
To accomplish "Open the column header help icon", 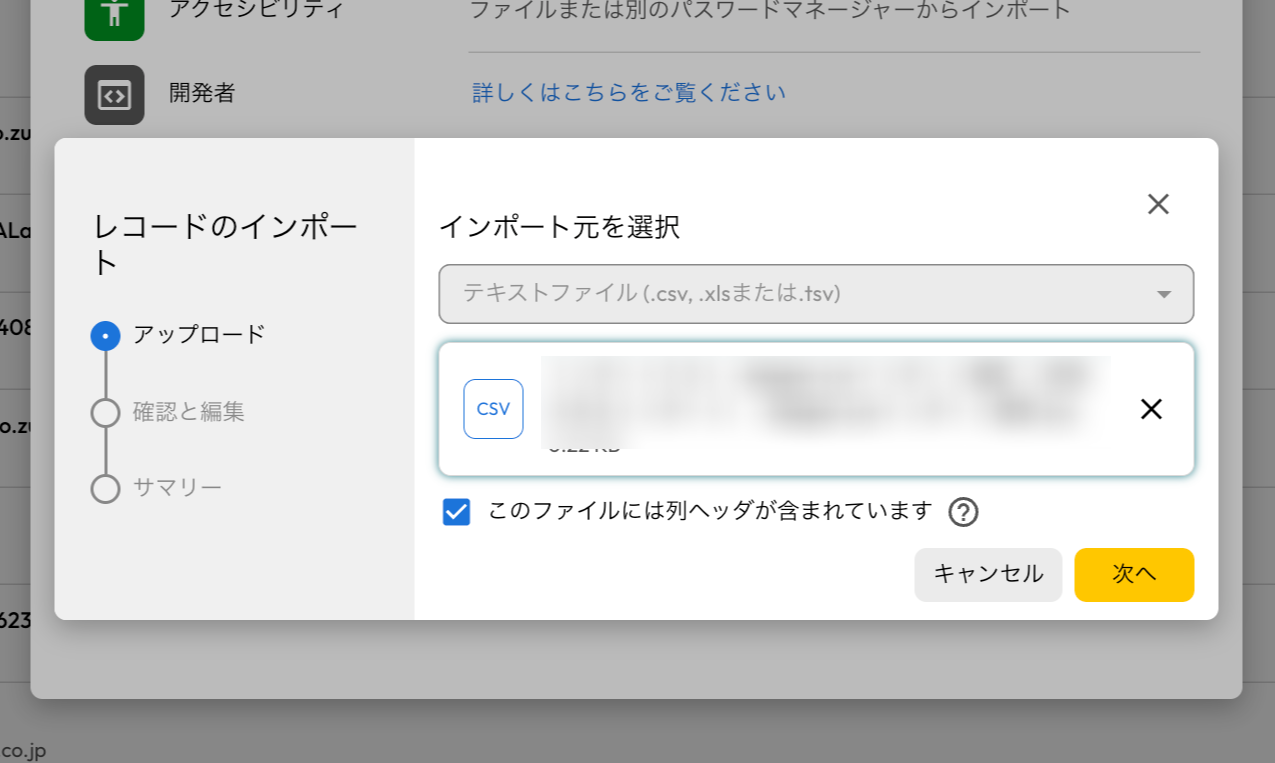I will click(963, 512).
